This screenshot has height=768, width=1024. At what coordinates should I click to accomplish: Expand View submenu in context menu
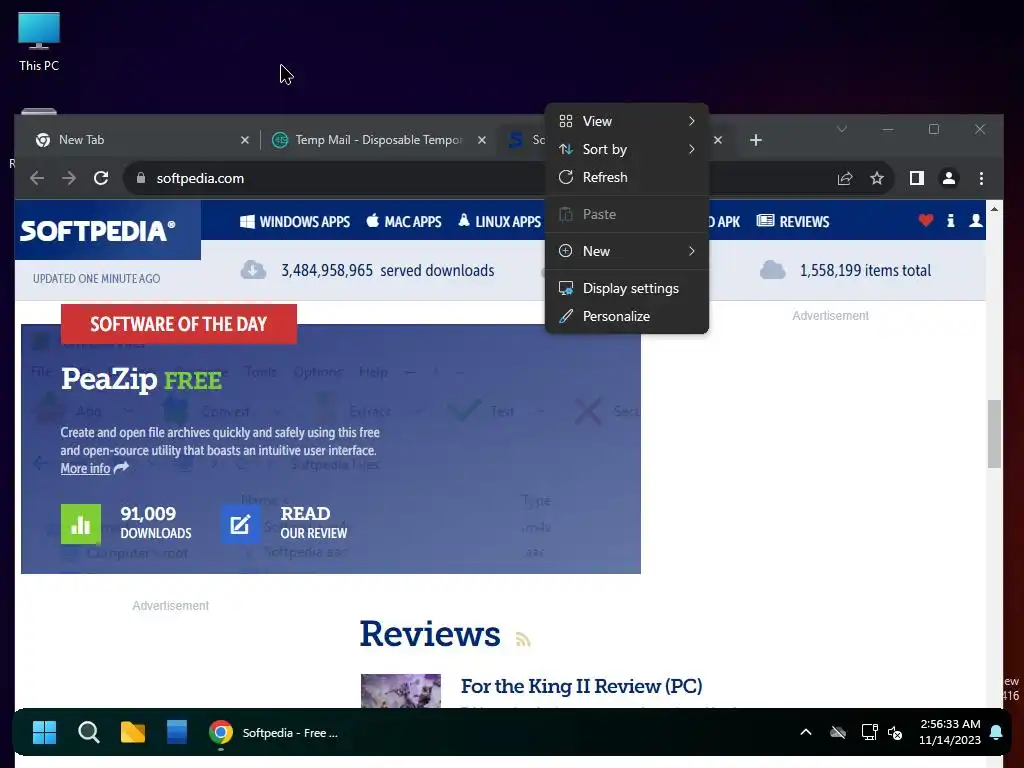[627, 121]
